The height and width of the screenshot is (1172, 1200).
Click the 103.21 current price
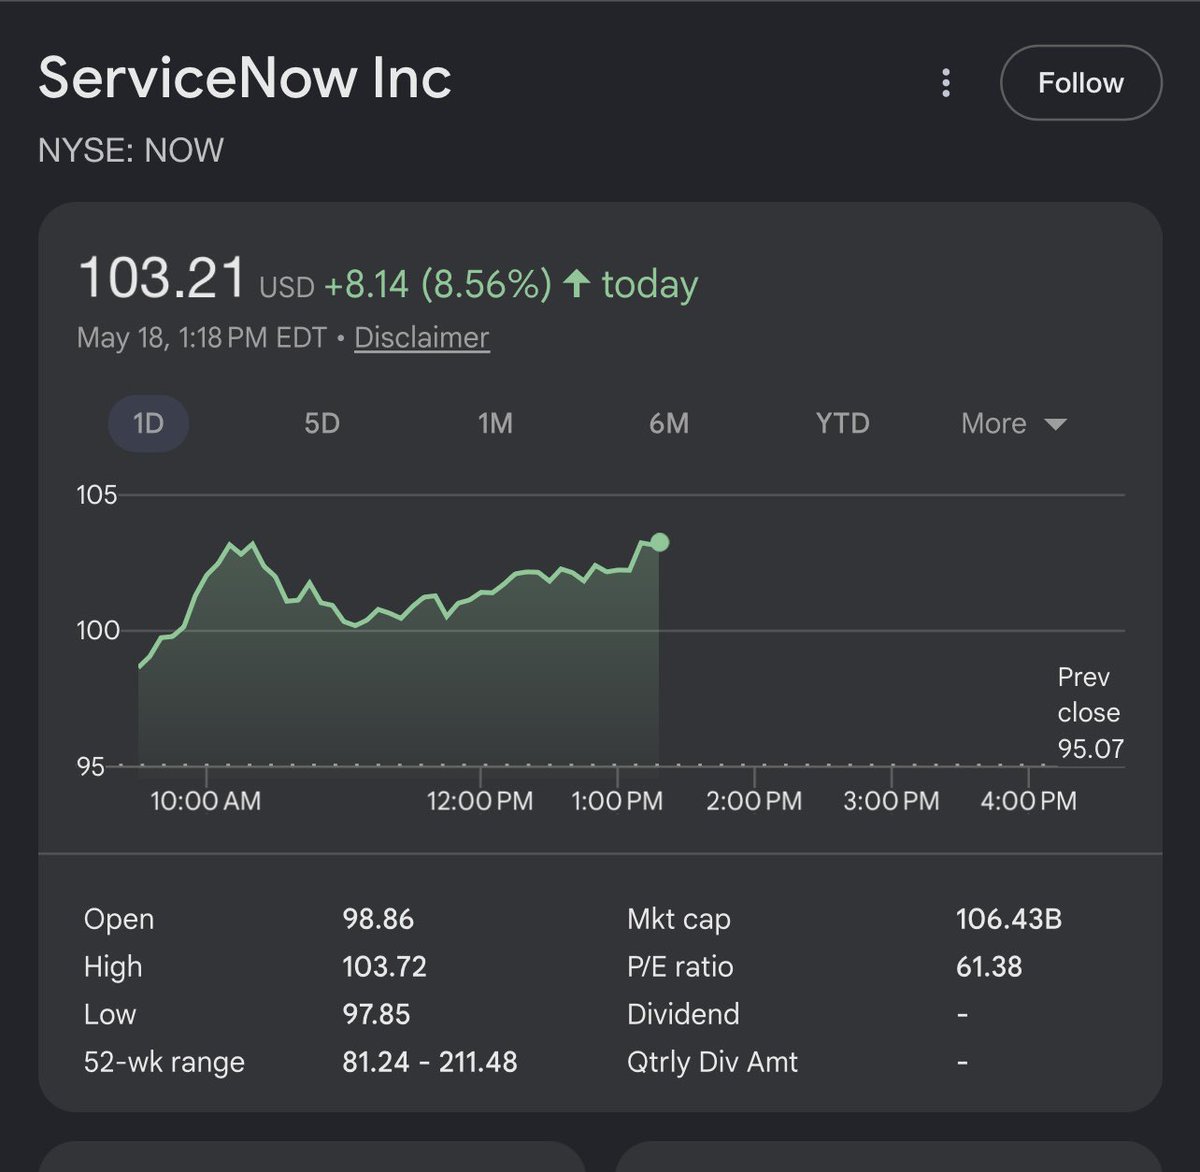(162, 277)
